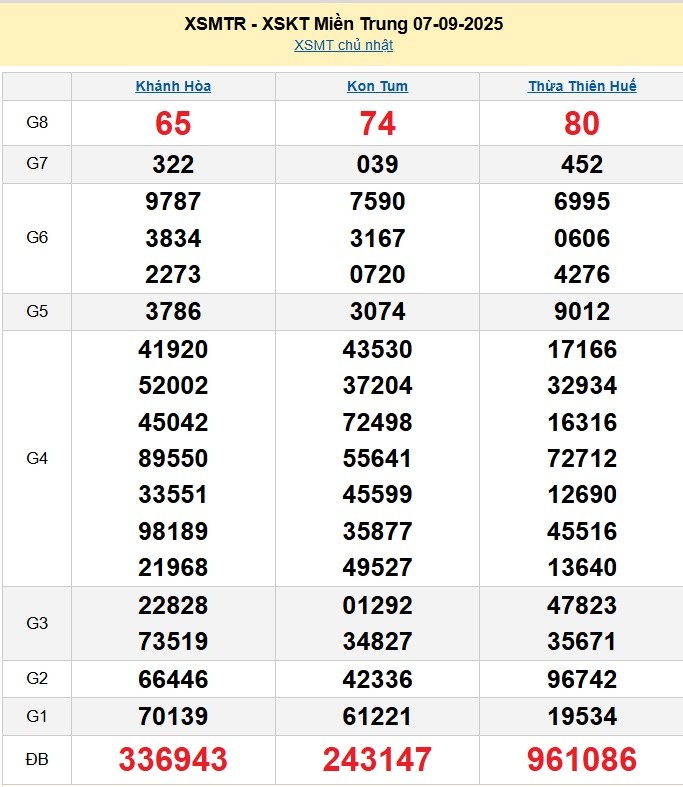Select the G1 number 19534
This screenshot has height=787, width=683.
point(582,716)
